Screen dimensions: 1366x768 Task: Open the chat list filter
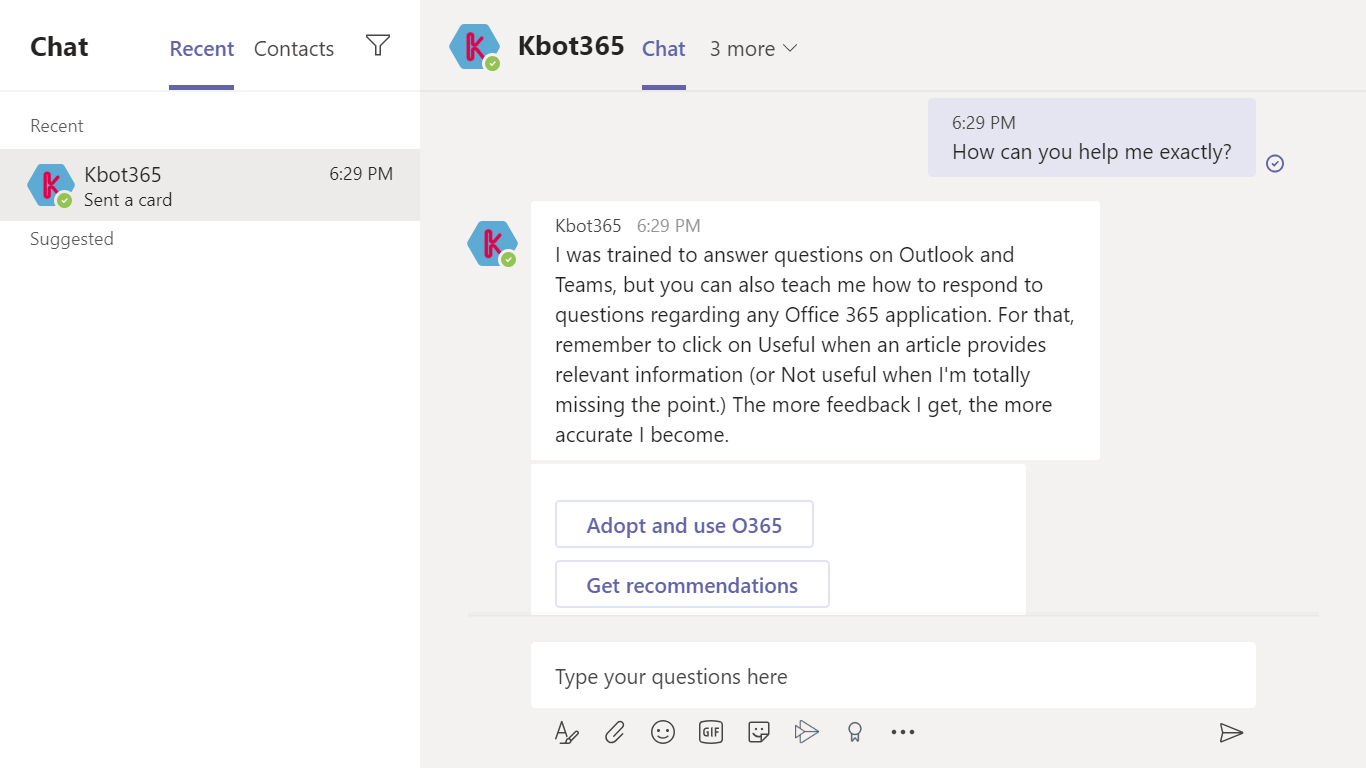click(x=377, y=46)
